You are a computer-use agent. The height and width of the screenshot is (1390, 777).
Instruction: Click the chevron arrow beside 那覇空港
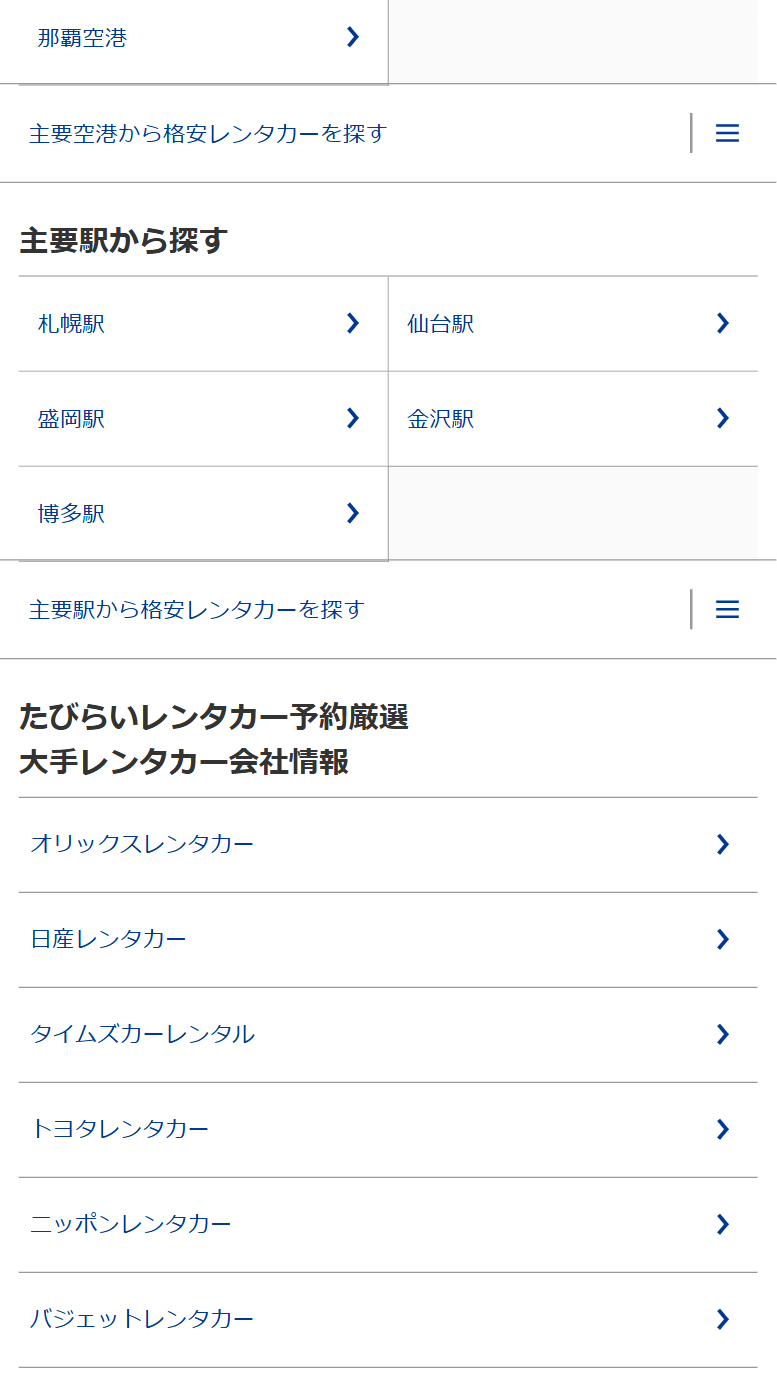tap(352, 38)
